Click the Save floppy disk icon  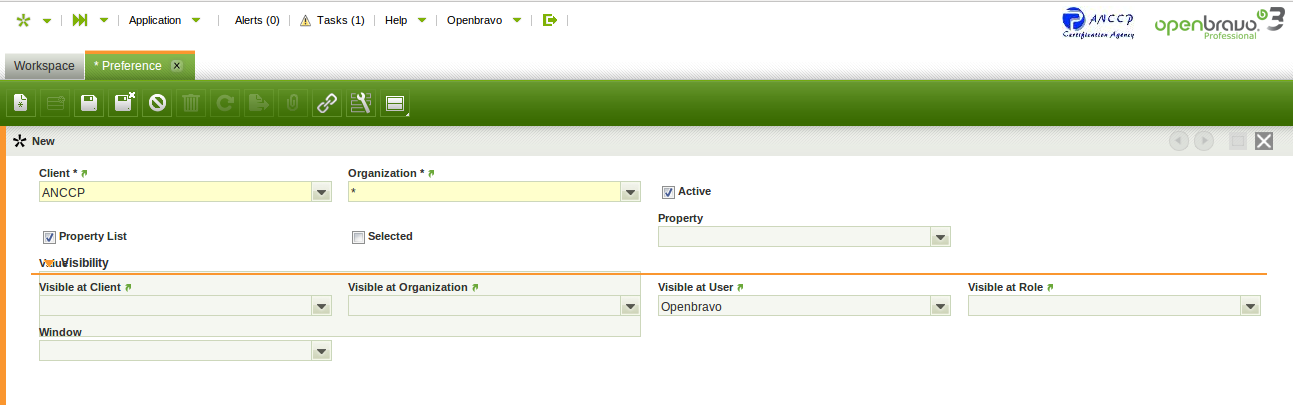(89, 103)
